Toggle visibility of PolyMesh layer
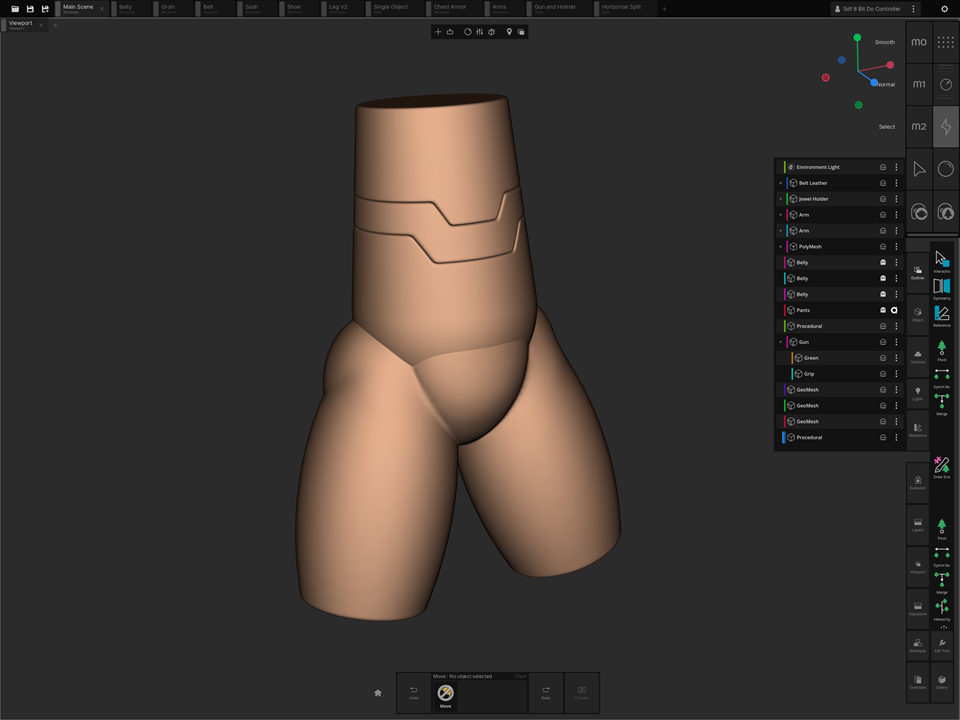Image resolution: width=960 pixels, height=720 pixels. pos(883,247)
